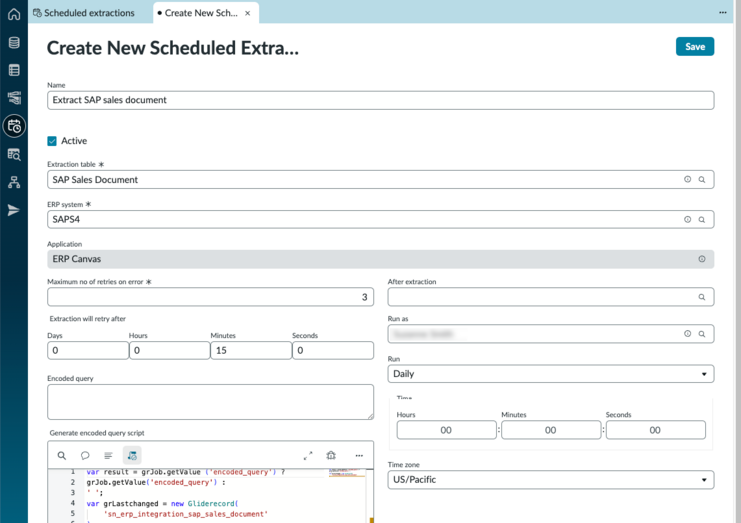Click the retry Minutes field showing 15
741x523 pixels.
click(x=251, y=351)
